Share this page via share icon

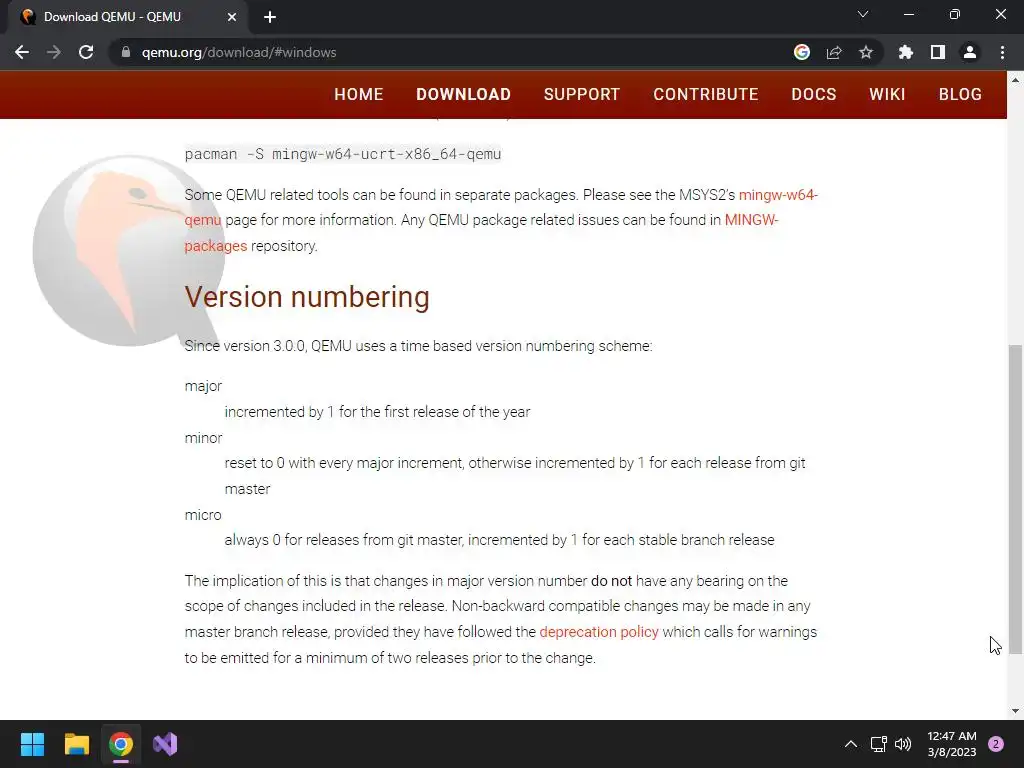click(x=834, y=52)
